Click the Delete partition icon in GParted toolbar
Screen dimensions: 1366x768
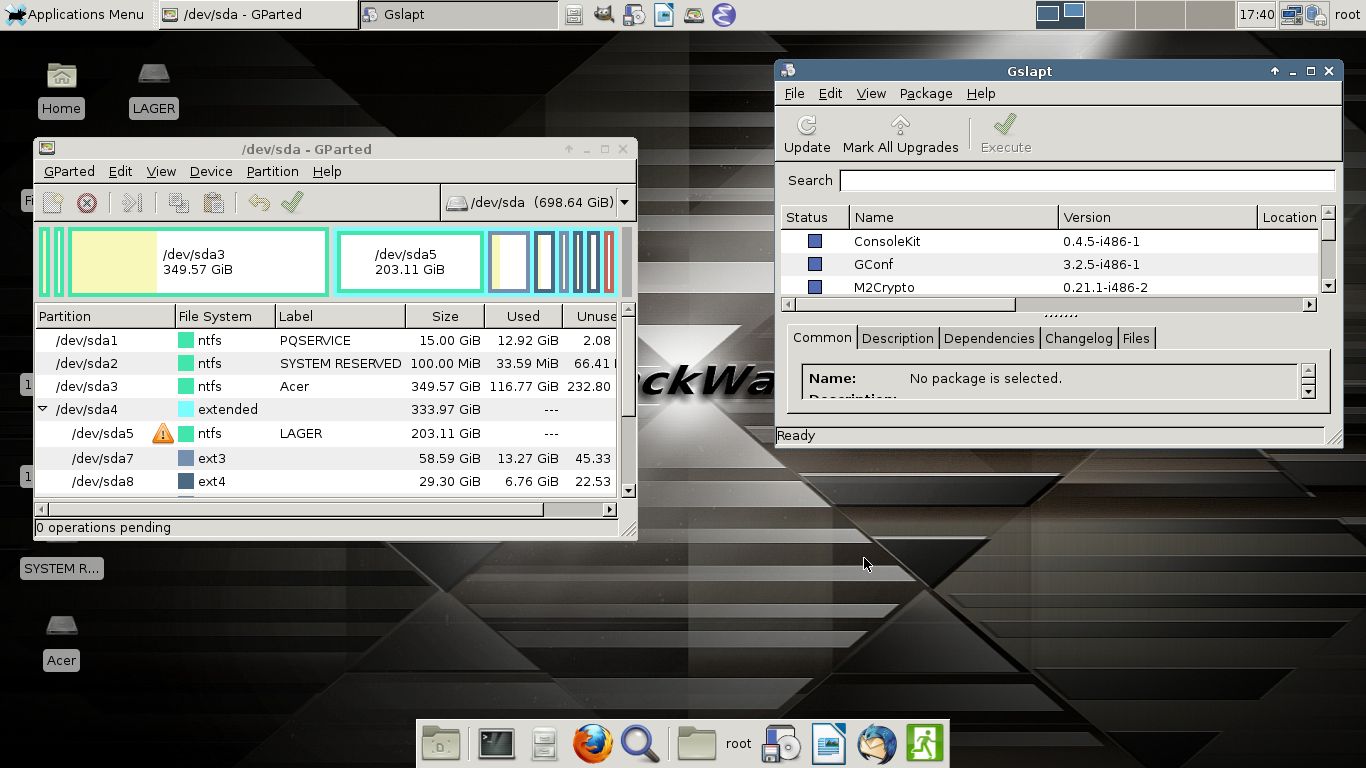click(87, 203)
